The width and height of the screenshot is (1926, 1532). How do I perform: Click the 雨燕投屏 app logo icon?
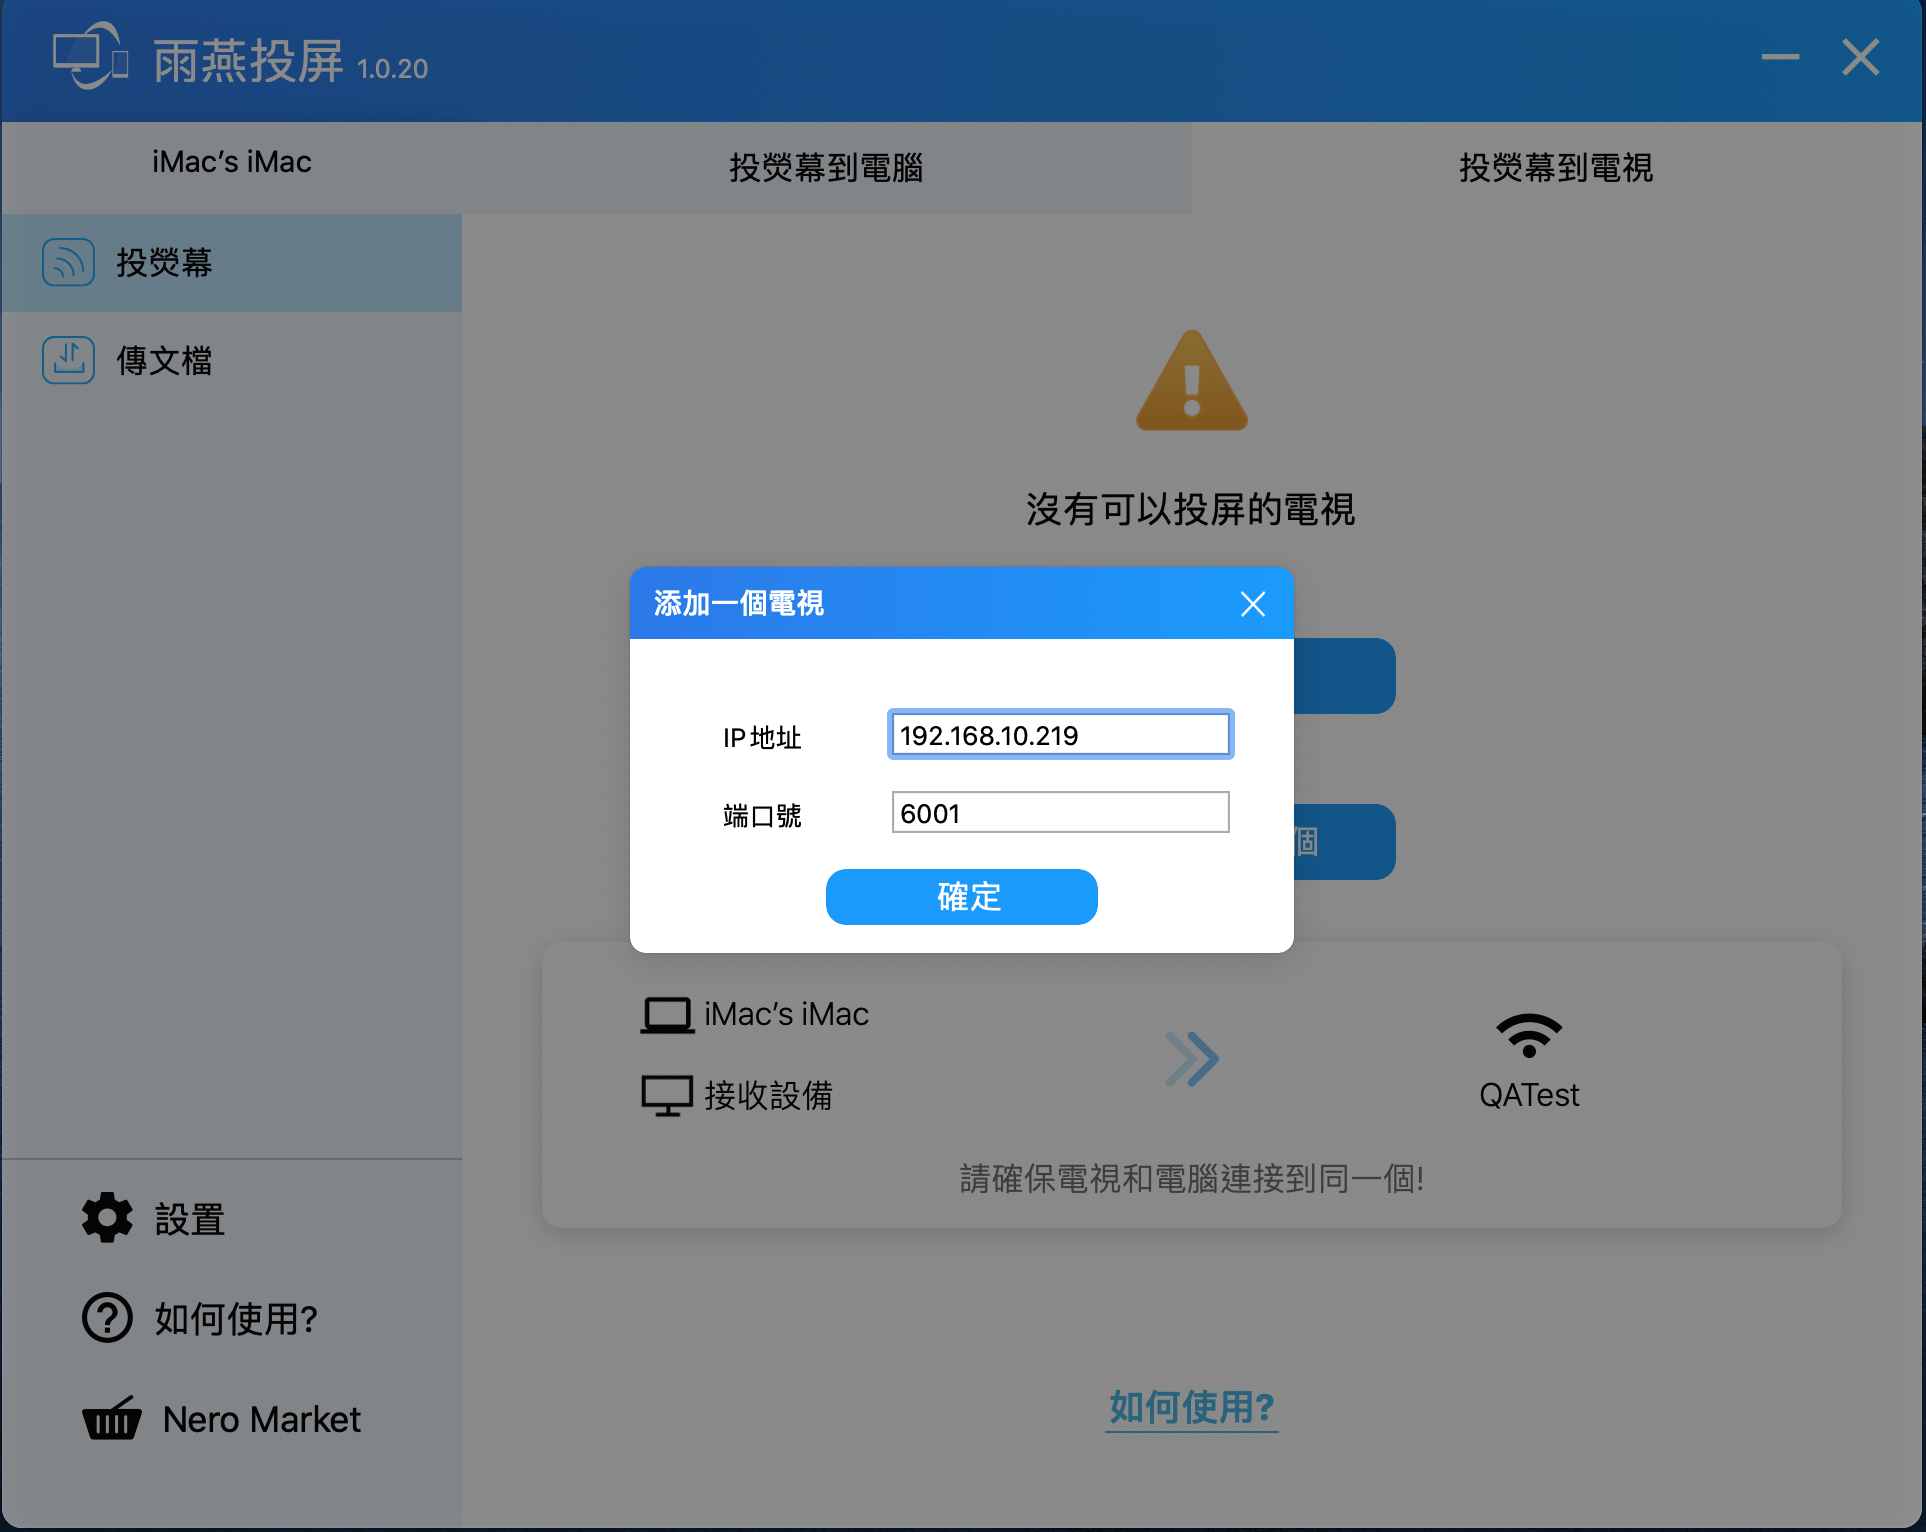(91, 56)
